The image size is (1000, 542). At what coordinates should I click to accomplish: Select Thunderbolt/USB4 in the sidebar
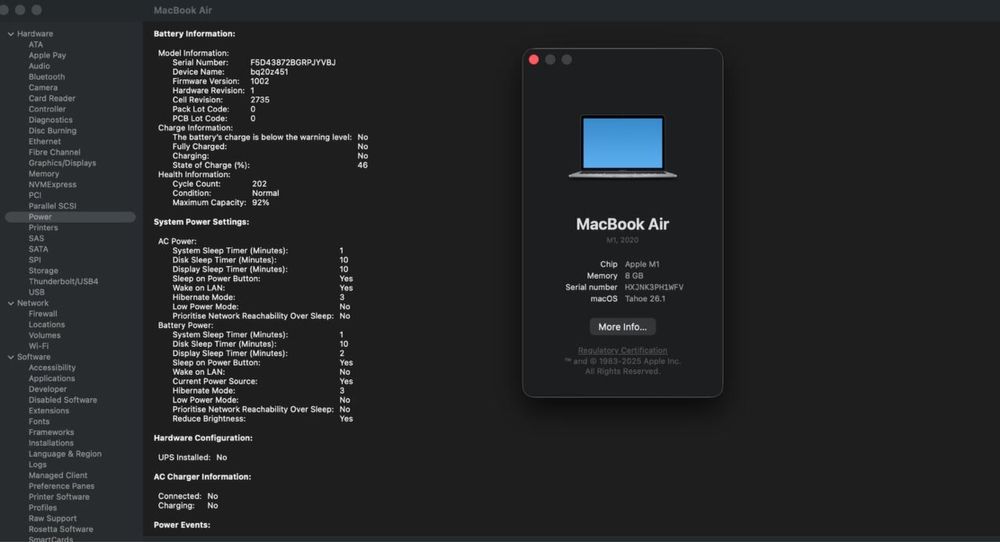[63, 282]
